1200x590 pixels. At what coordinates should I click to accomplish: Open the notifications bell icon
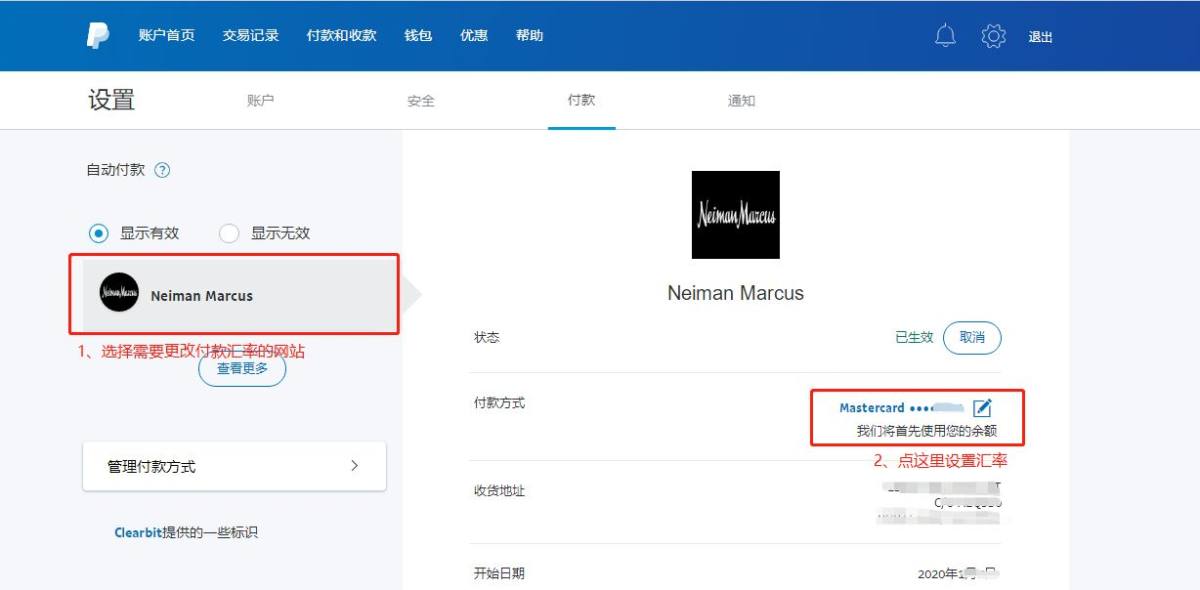945,36
